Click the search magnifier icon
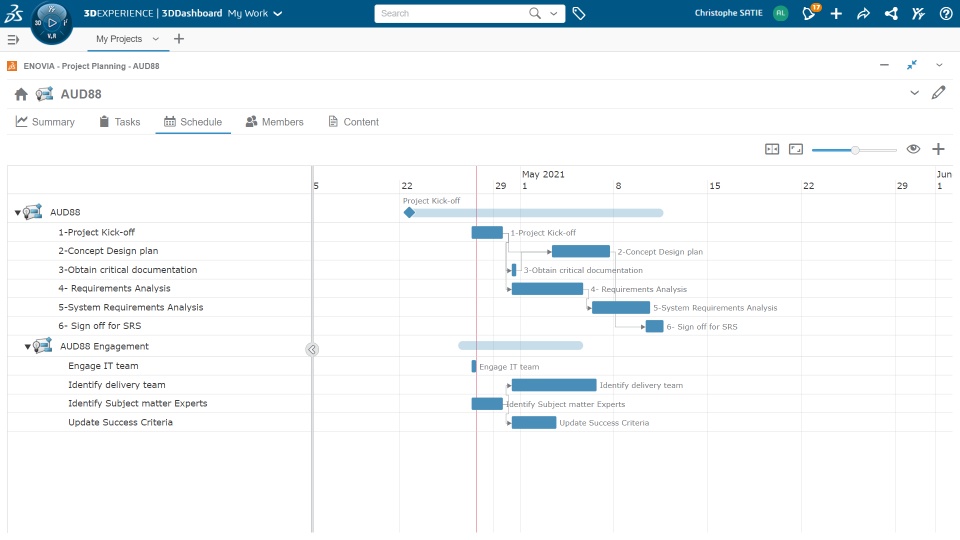960x540 pixels. tap(534, 13)
